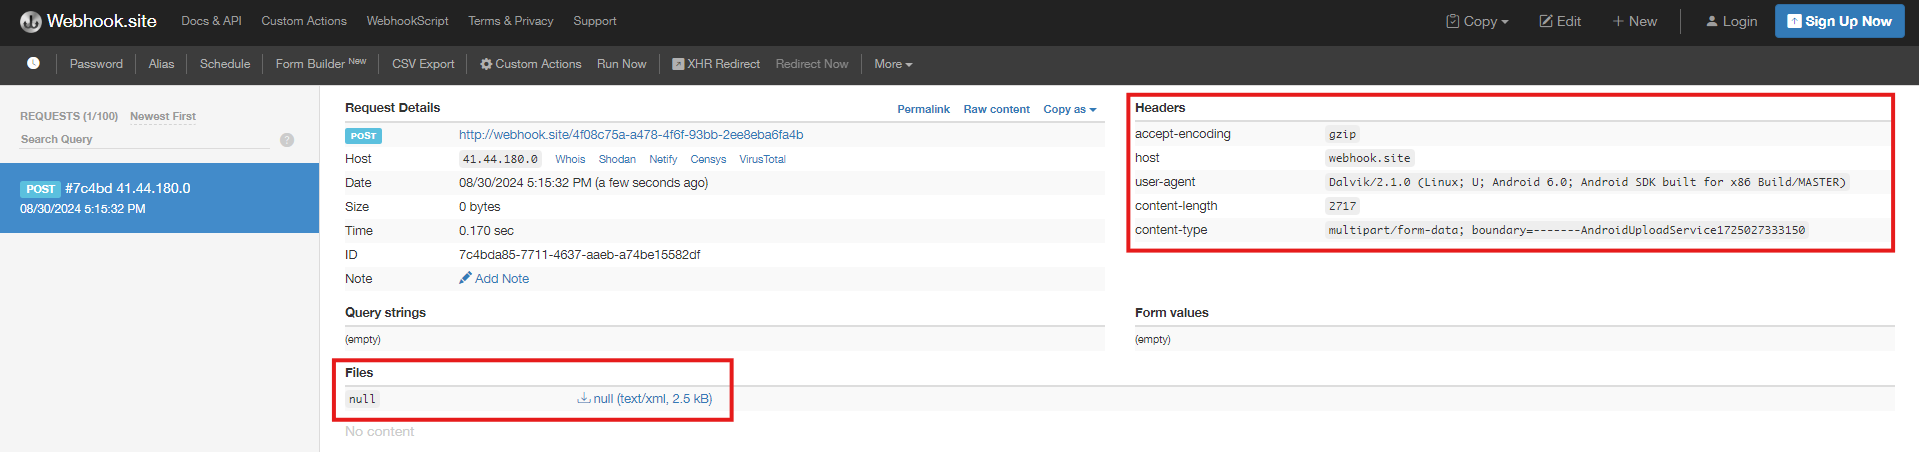
Task: Click the Search Query input field
Action: pyautogui.click(x=145, y=140)
